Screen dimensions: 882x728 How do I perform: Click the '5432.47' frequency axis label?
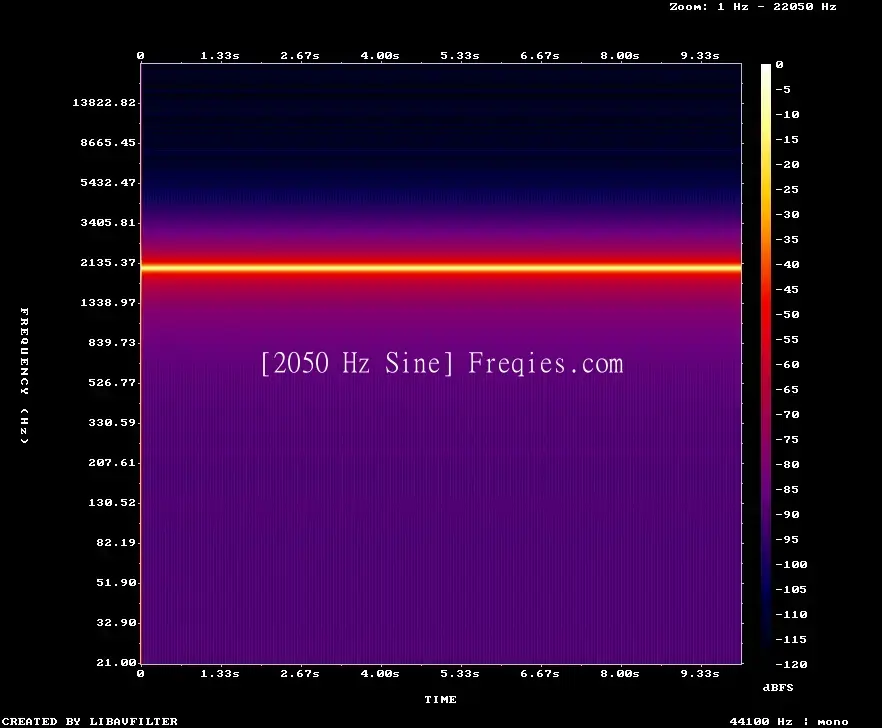pos(108,182)
